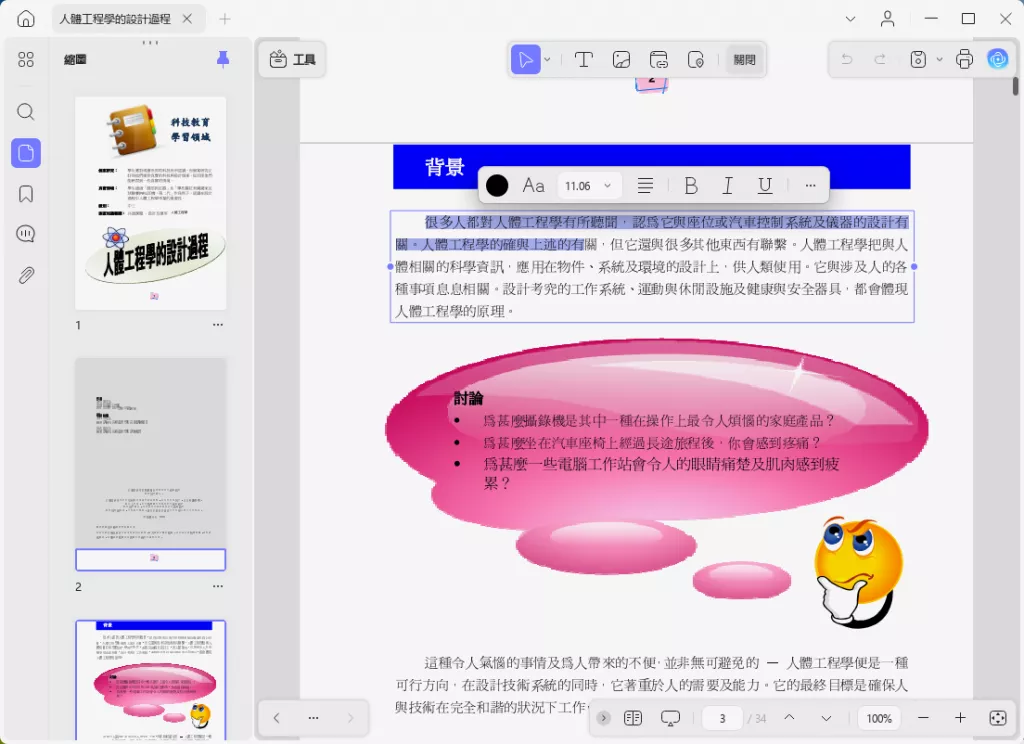Open the AI assistant icon
This screenshot has height=744, width=1024.
pos(997,59)
